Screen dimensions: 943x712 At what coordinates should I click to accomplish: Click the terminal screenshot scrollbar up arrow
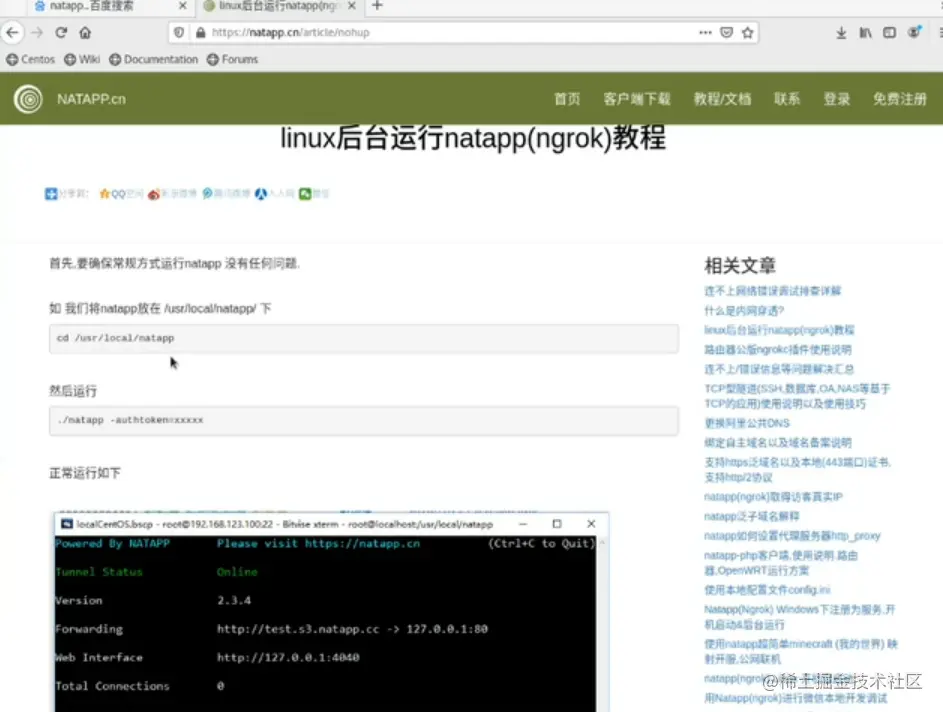(x=602, y=542)
